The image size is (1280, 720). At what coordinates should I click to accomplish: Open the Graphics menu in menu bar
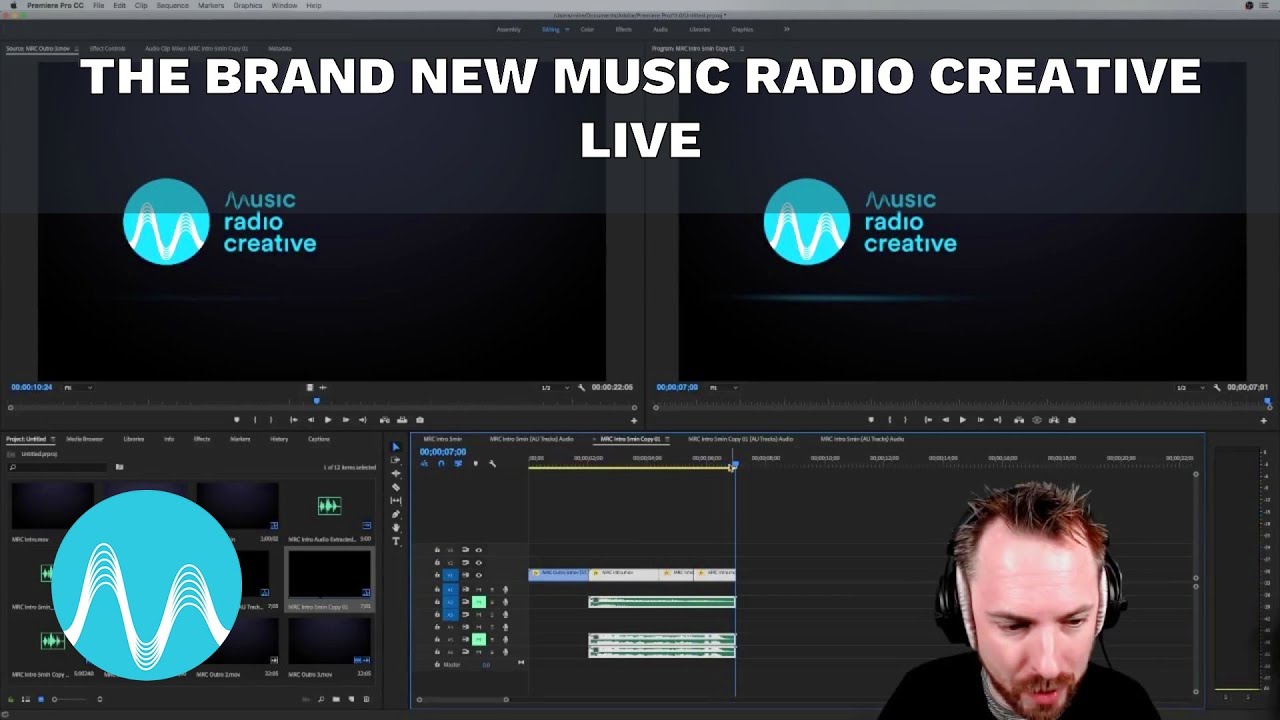click(247, 6)
